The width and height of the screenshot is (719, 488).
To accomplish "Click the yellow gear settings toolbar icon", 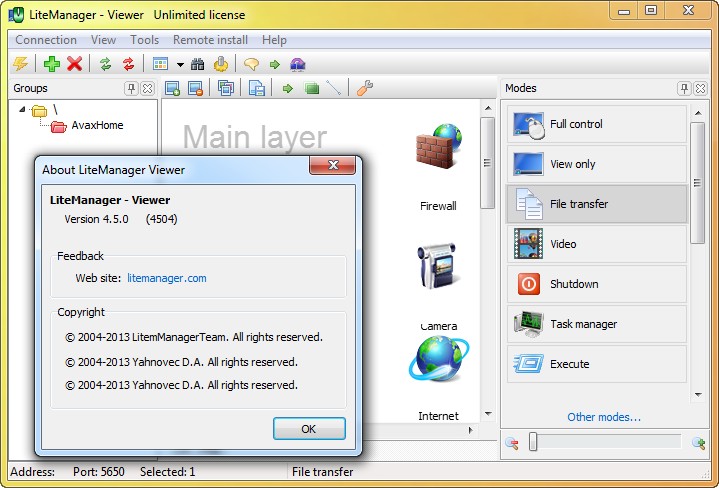I will pos(221,64).
